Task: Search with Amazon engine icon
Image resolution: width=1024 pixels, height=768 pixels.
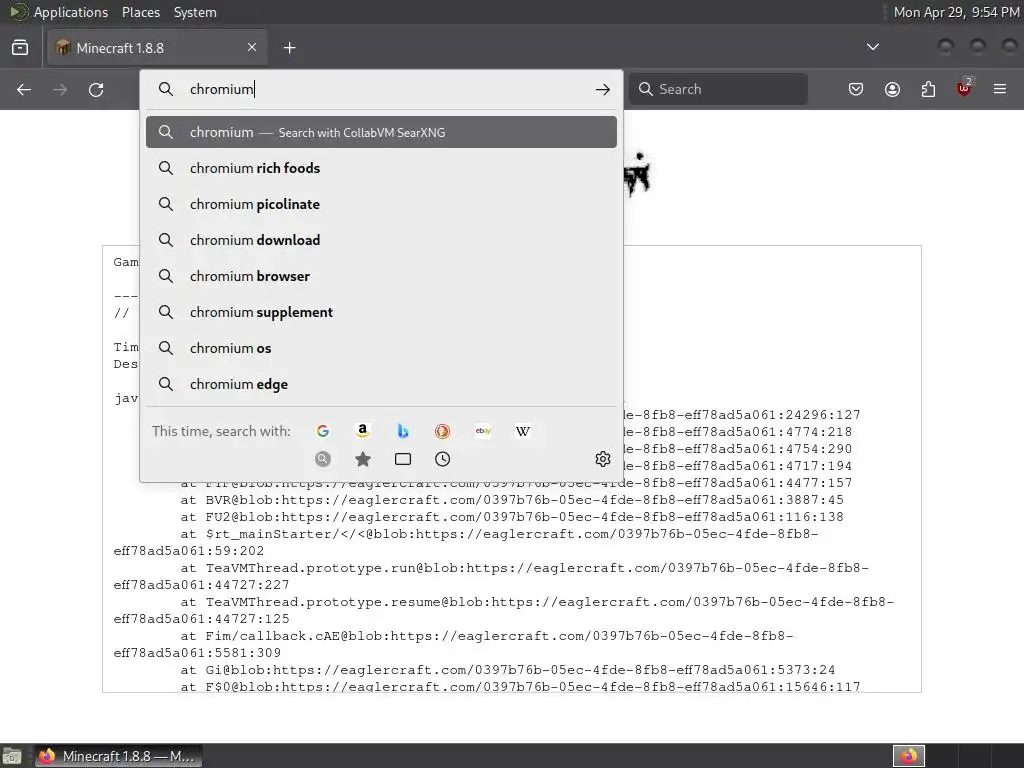Action: coord(362,431)
